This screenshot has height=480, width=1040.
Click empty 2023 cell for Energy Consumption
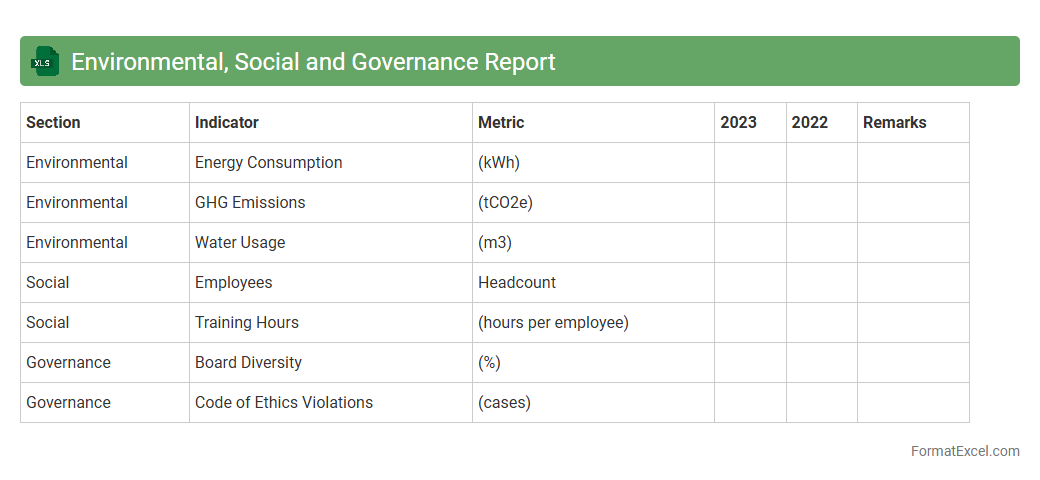point(750,162)
